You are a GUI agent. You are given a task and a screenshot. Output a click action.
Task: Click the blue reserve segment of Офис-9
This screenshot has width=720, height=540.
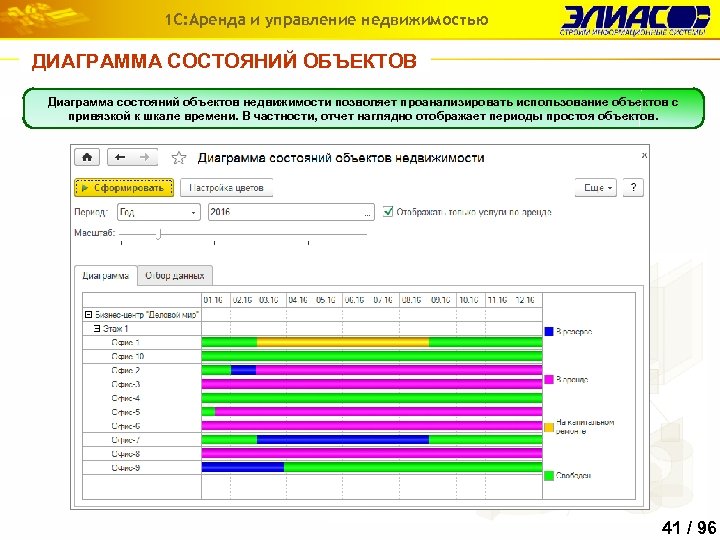click(x=243, y=467)
